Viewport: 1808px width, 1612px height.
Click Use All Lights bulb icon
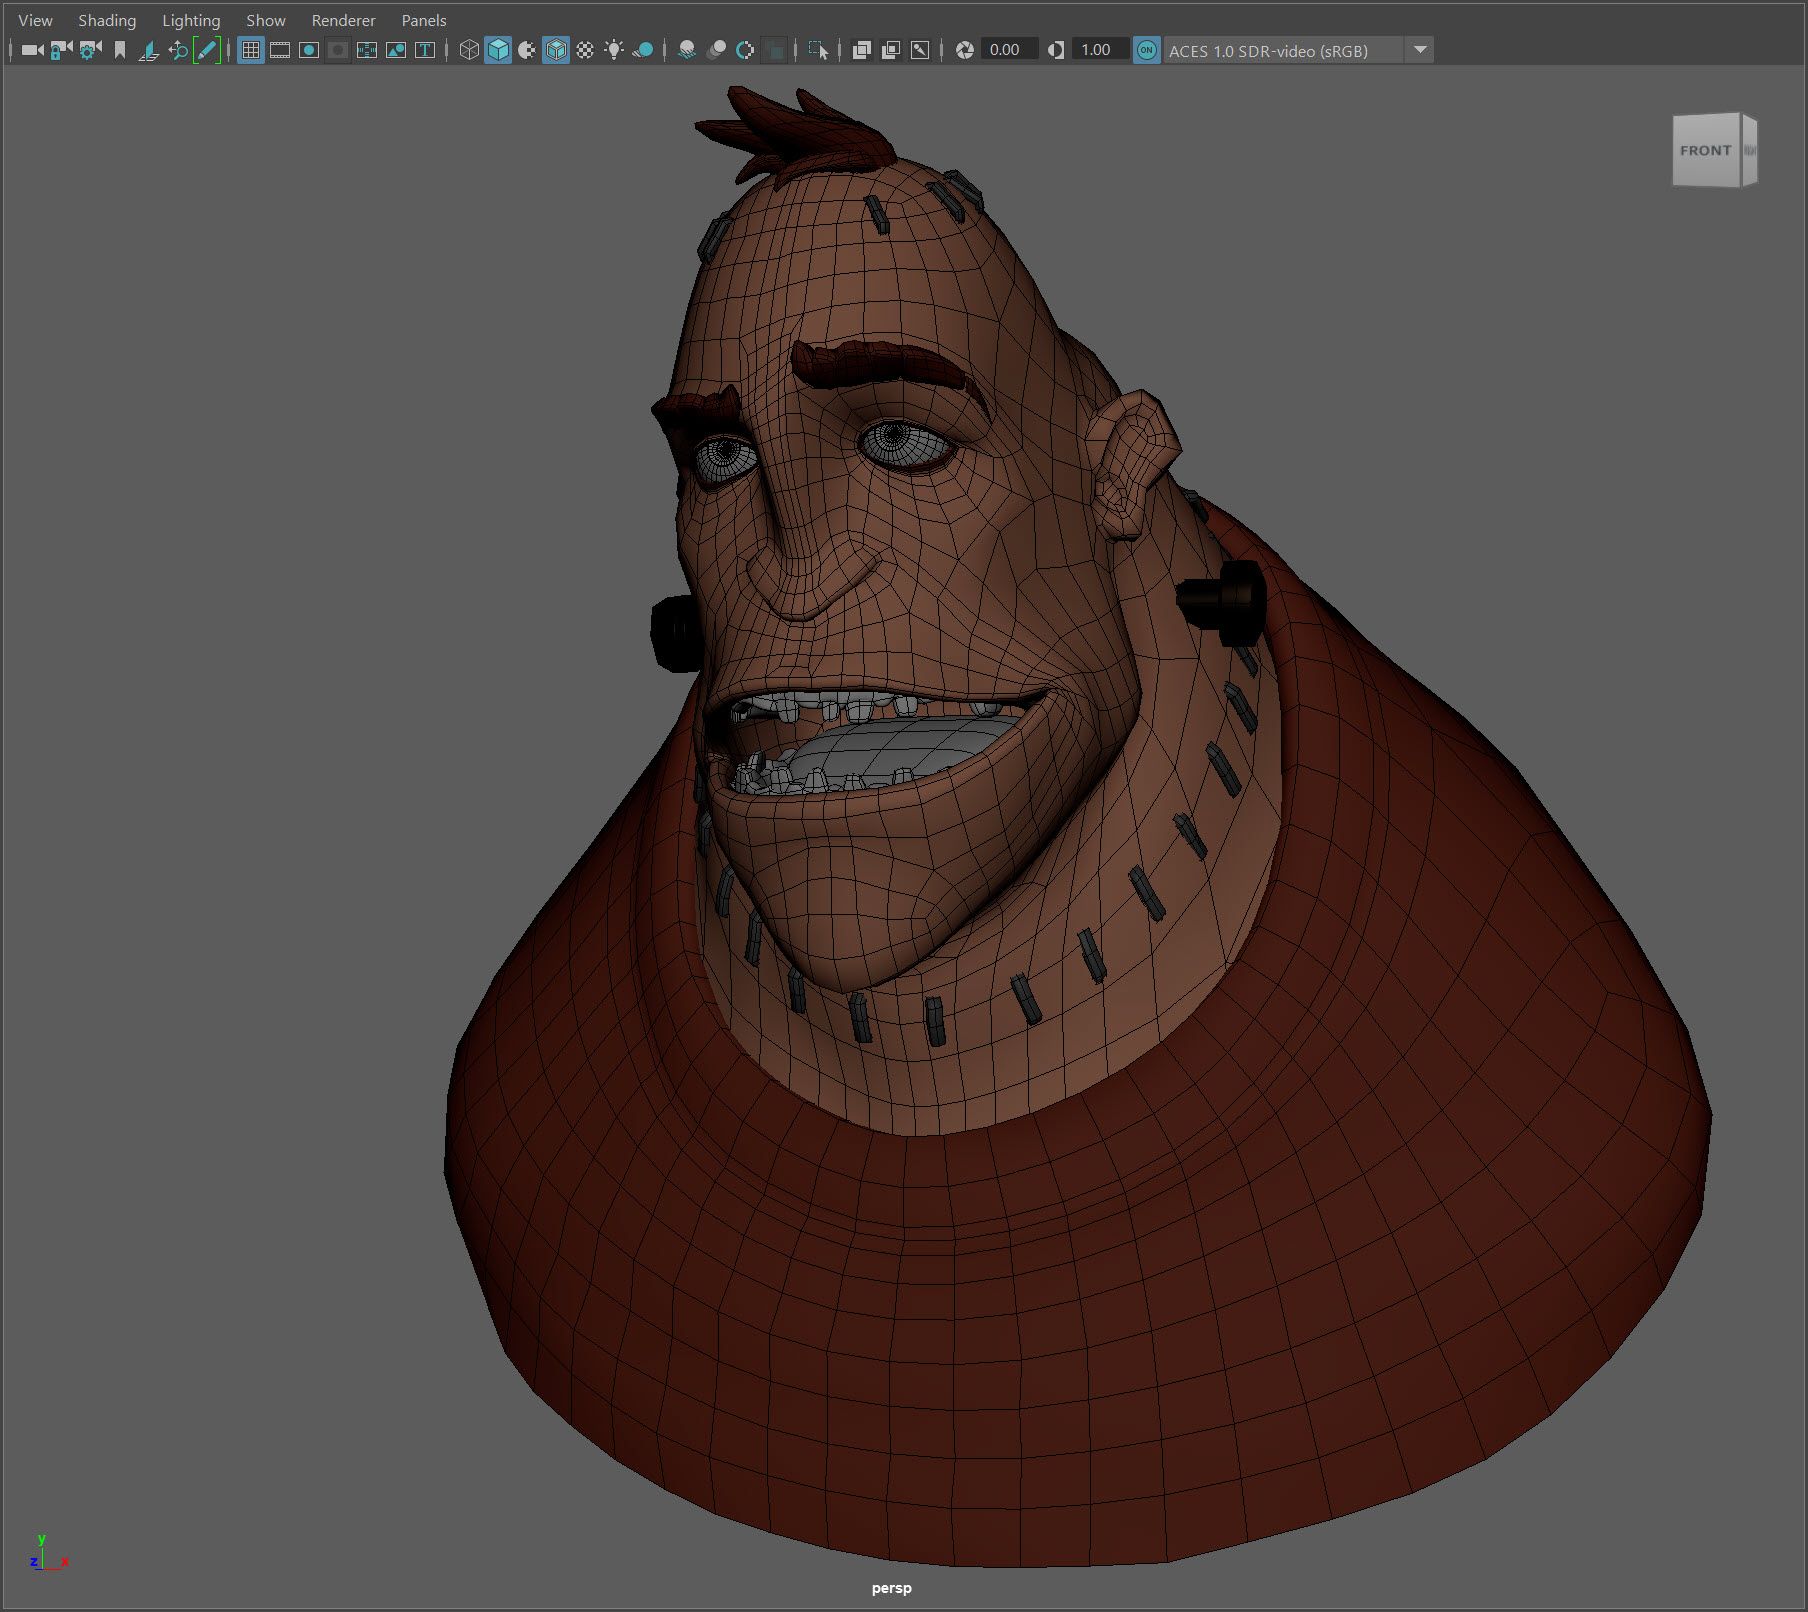click(x=614, y=50)
